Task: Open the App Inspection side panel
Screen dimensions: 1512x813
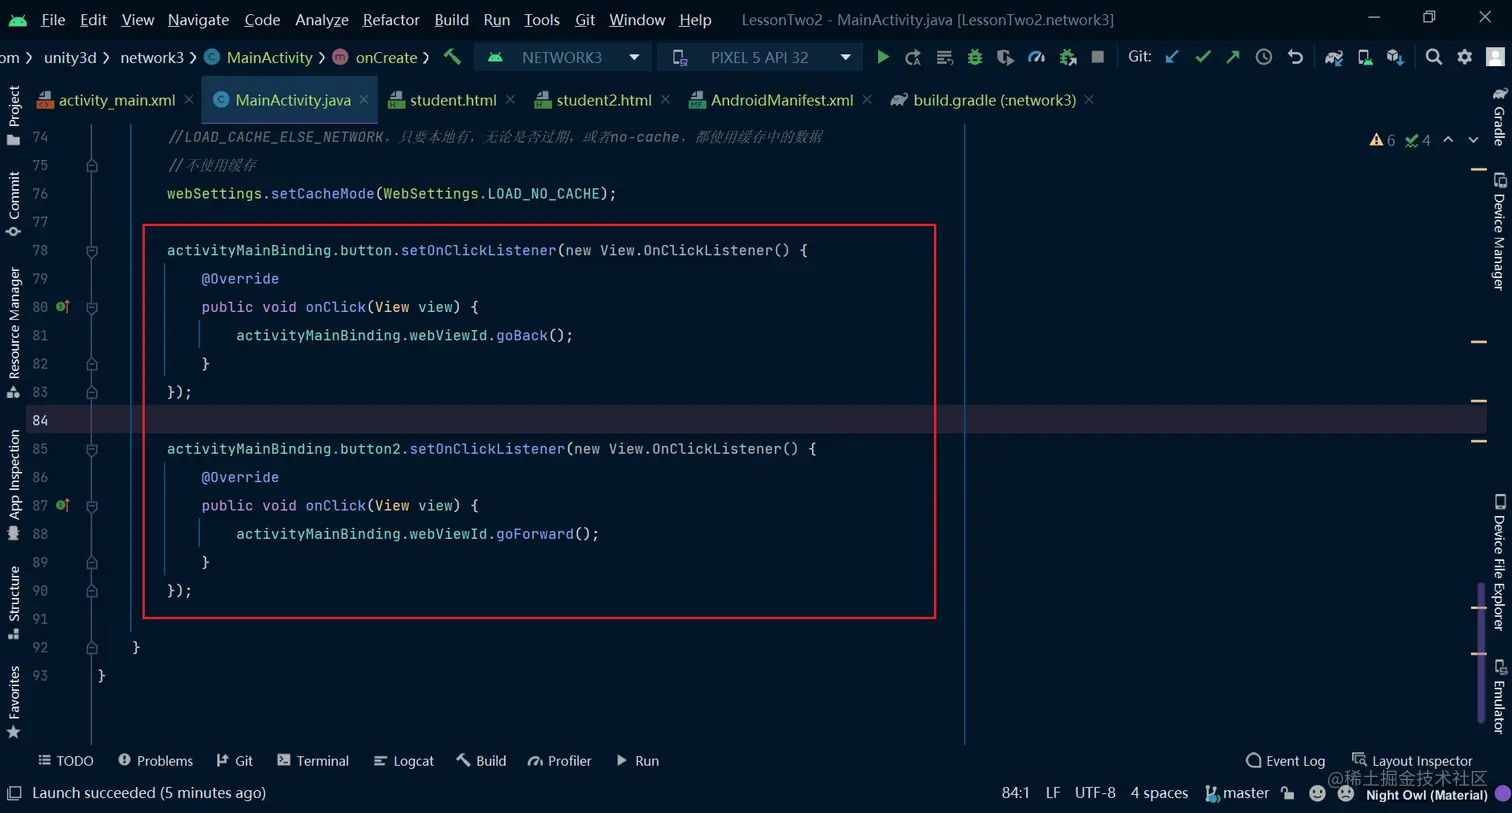Action: [x=14, y=484]
